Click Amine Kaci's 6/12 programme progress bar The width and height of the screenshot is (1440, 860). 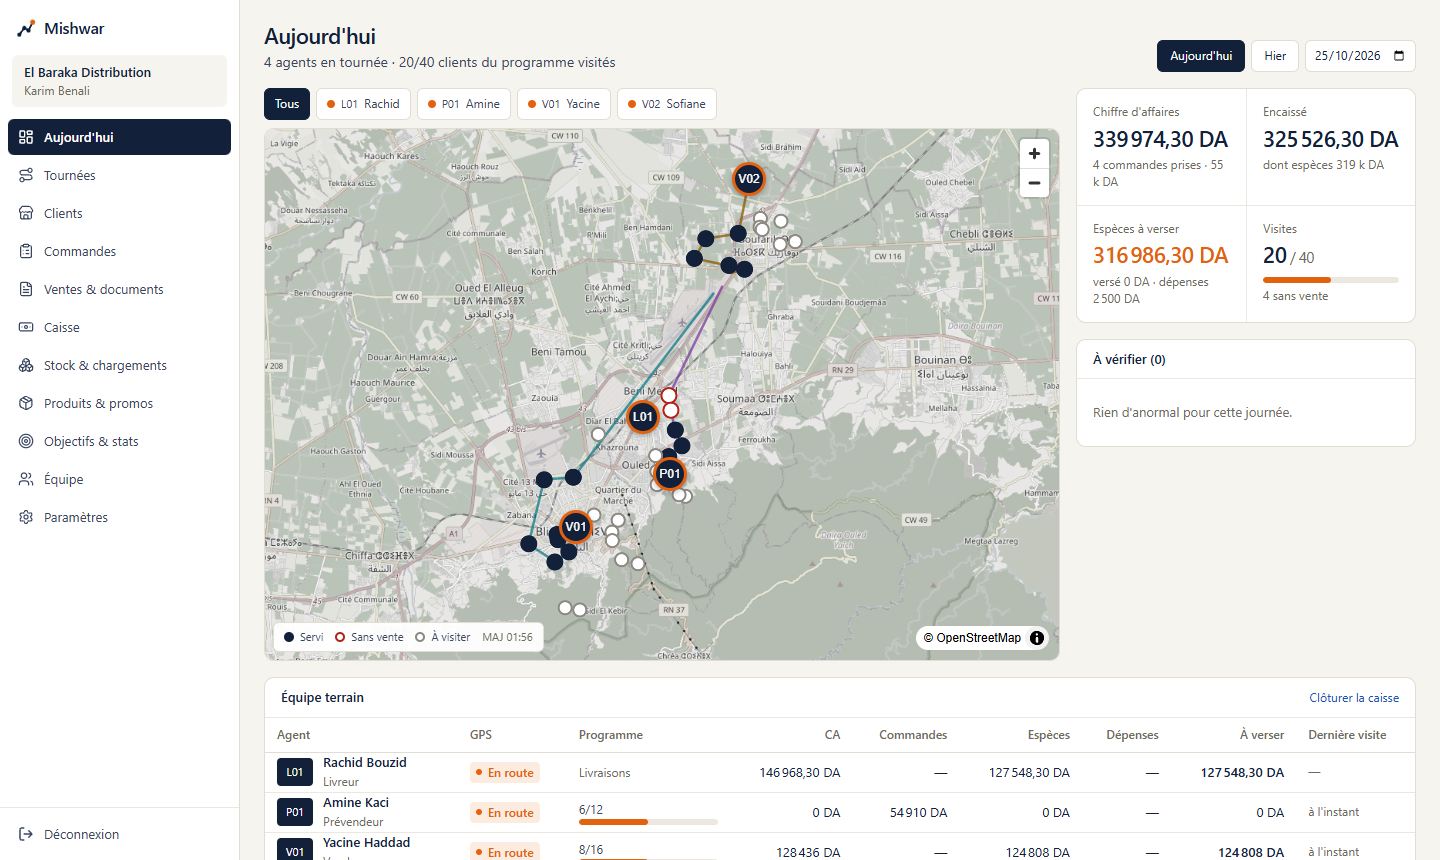tap(648, 822)
